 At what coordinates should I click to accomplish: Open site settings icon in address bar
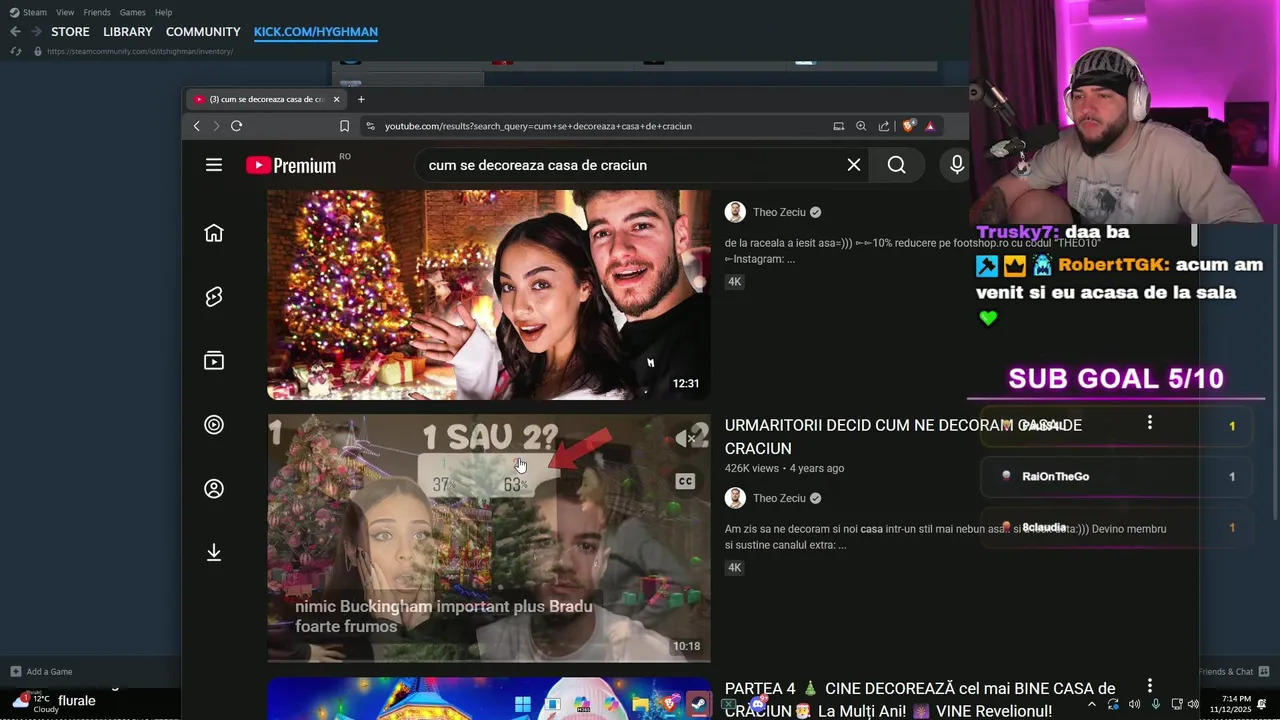click(x=370, y=126)
